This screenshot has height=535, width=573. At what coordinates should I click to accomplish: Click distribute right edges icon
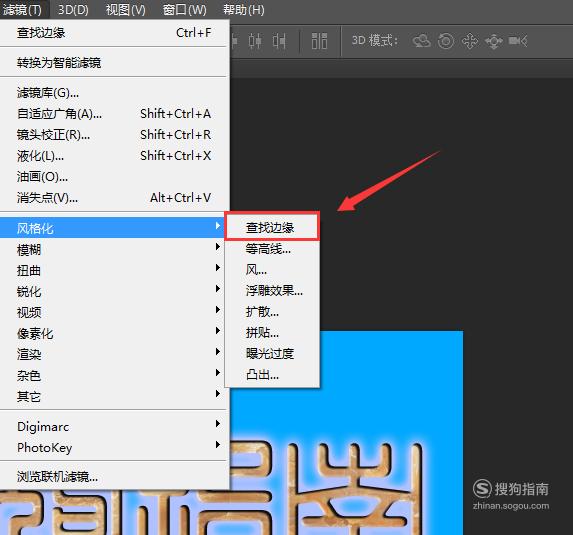point(279,41)
